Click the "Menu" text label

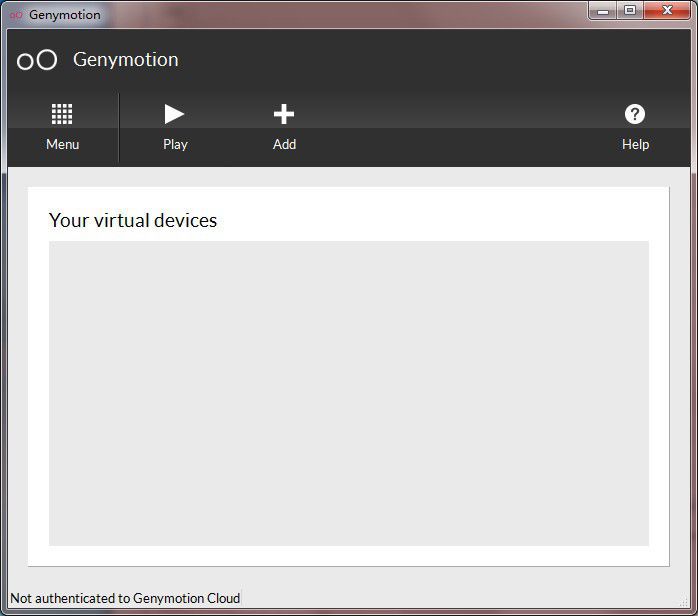tap(62, 144)
